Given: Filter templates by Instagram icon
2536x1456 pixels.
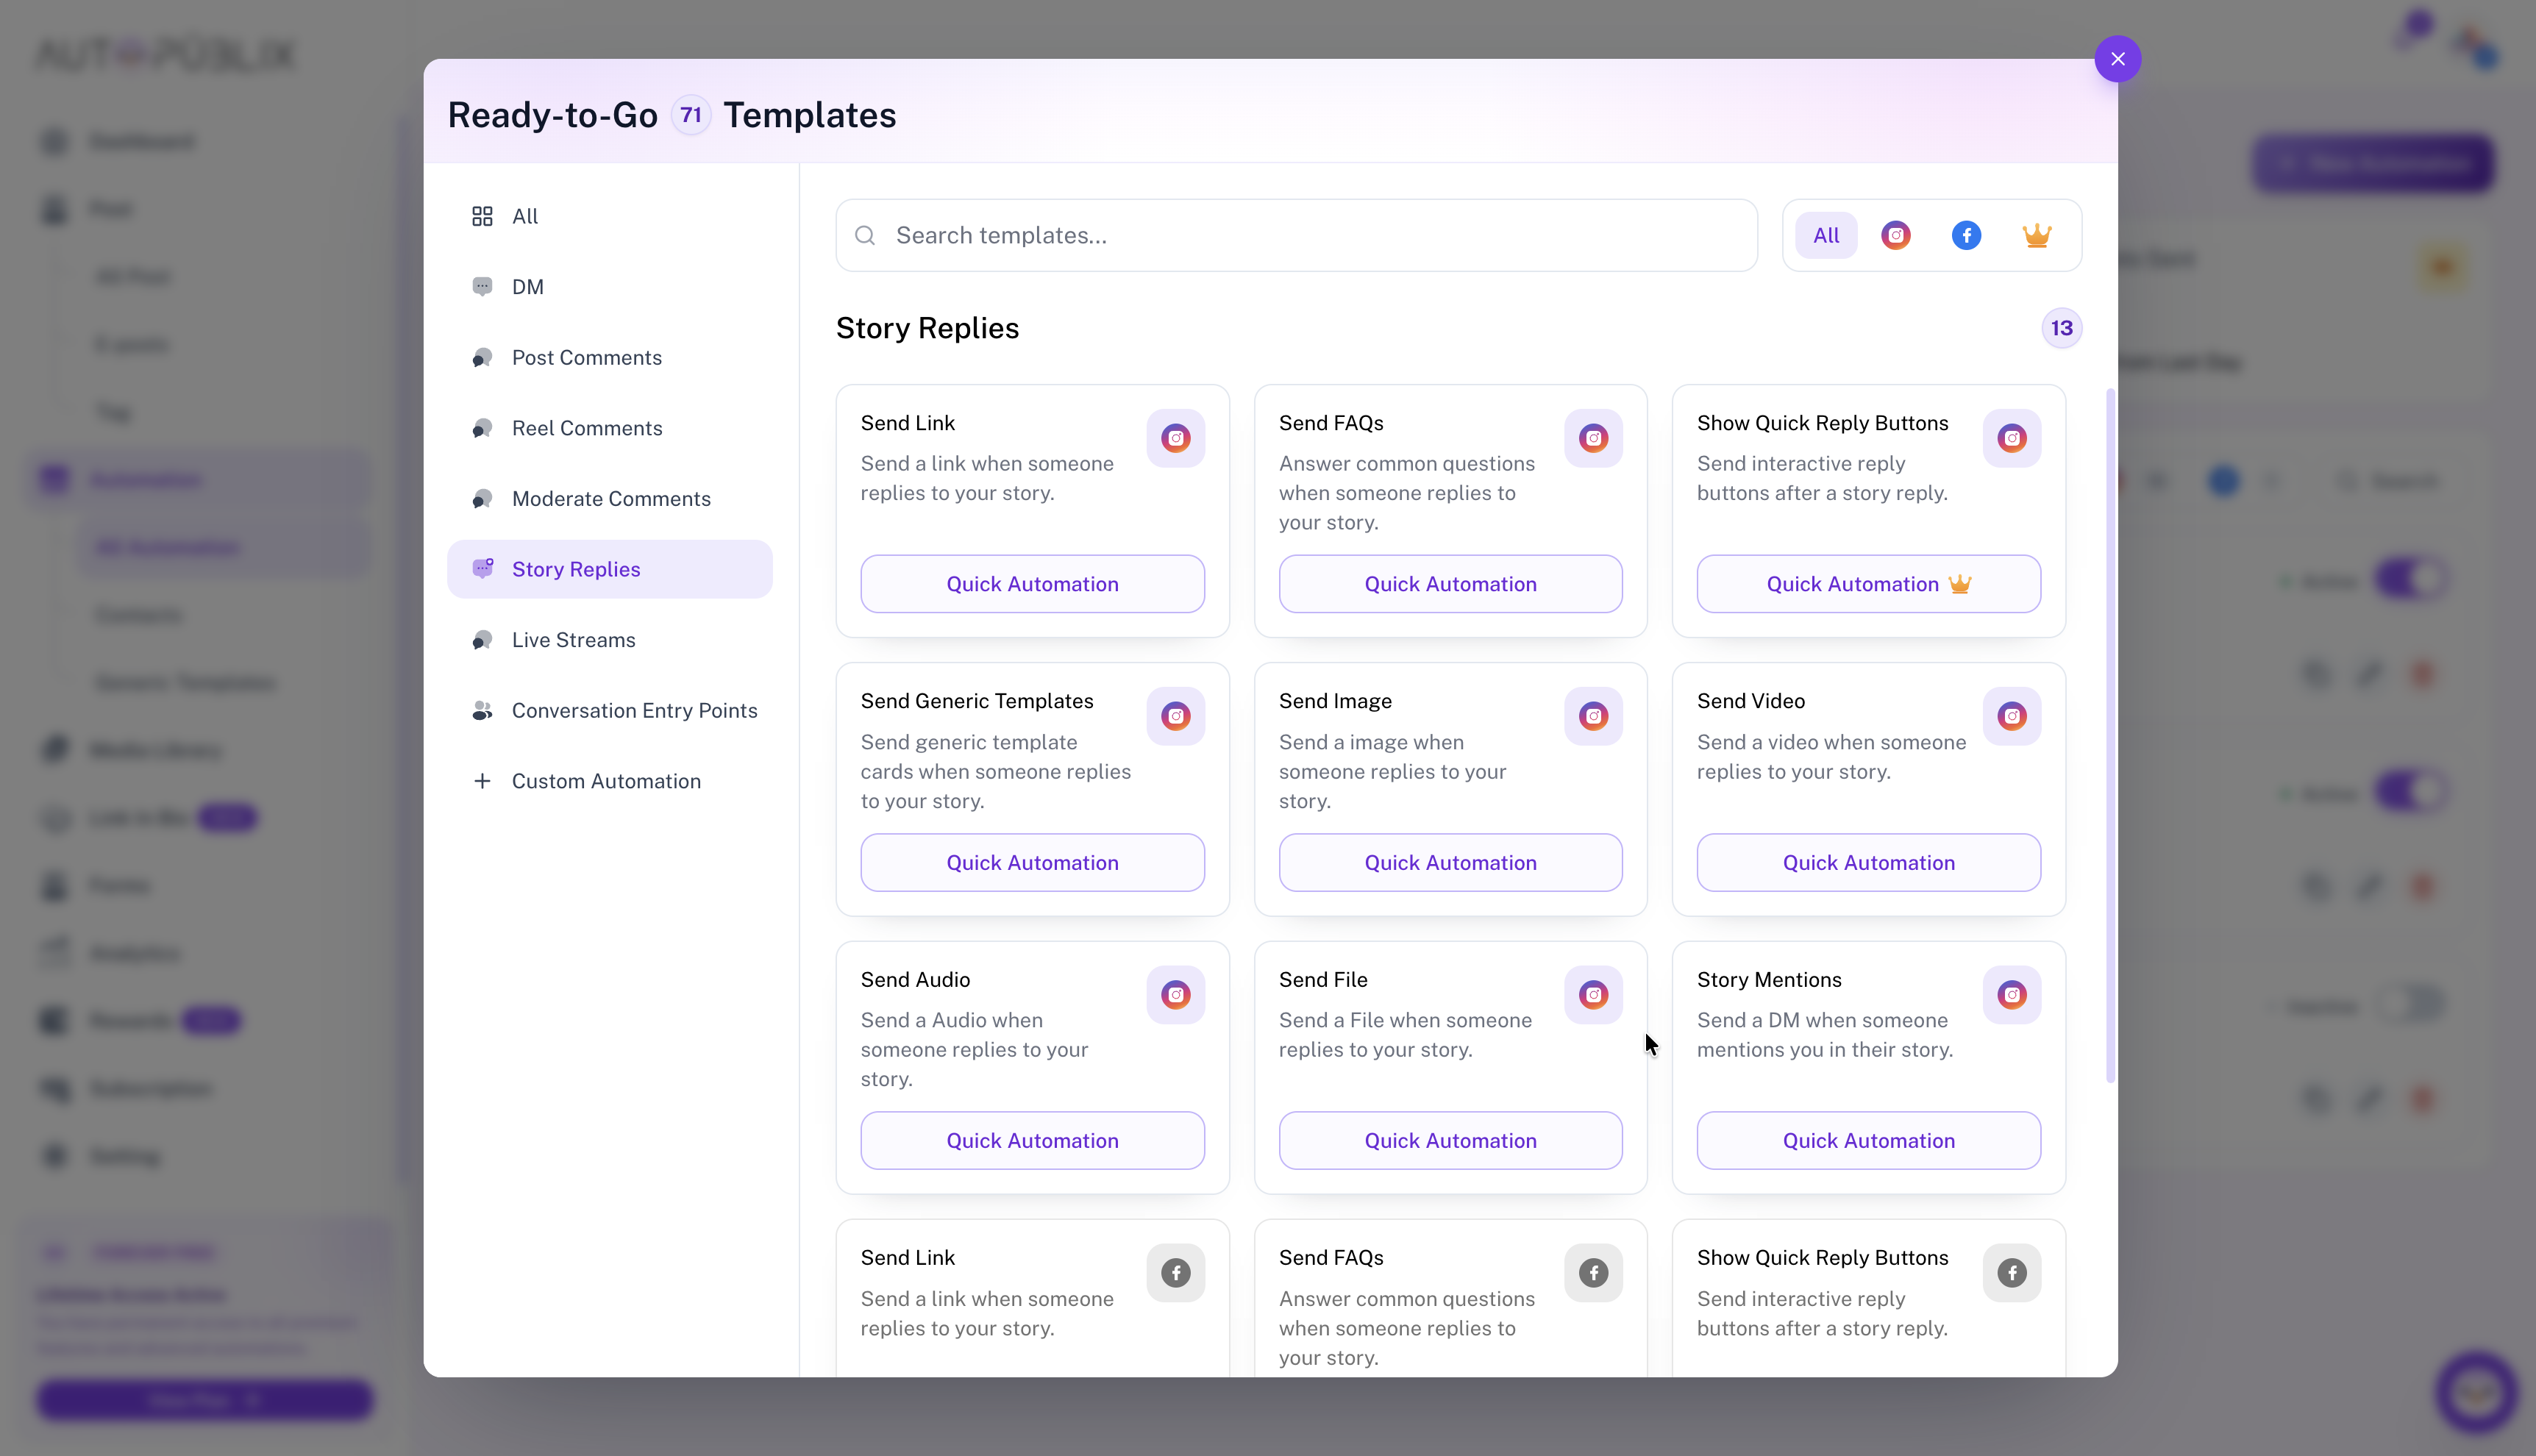Looking at the screenshot, I should 1895,235.
